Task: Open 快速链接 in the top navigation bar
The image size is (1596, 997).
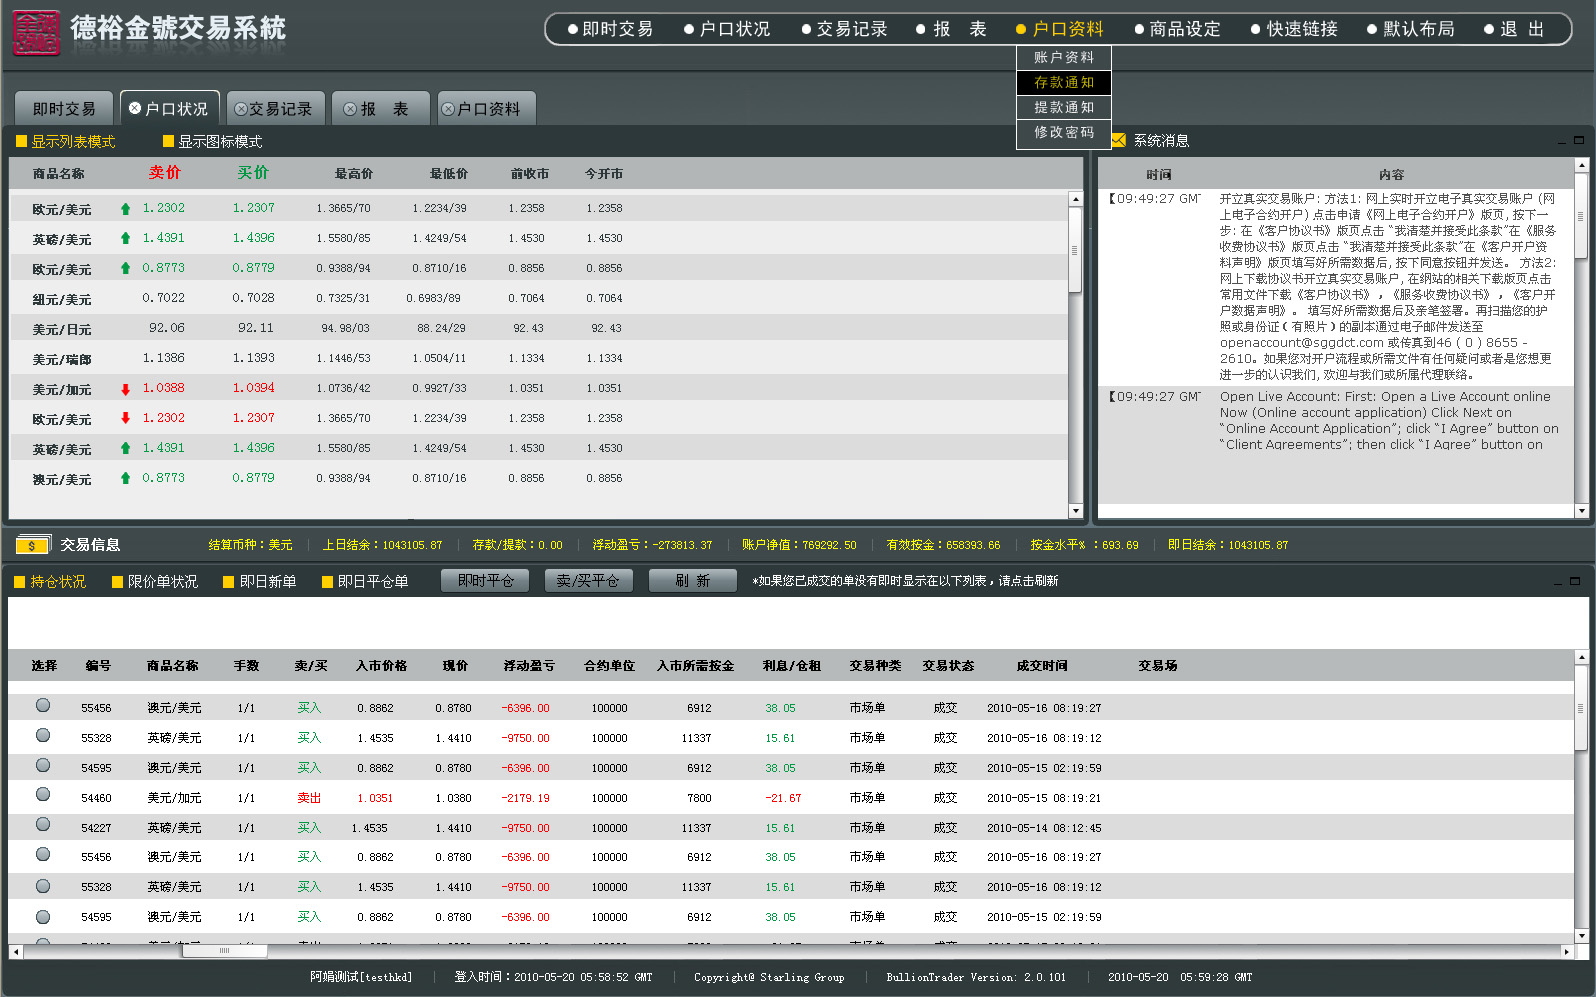Action: [x=1294, y=29]
